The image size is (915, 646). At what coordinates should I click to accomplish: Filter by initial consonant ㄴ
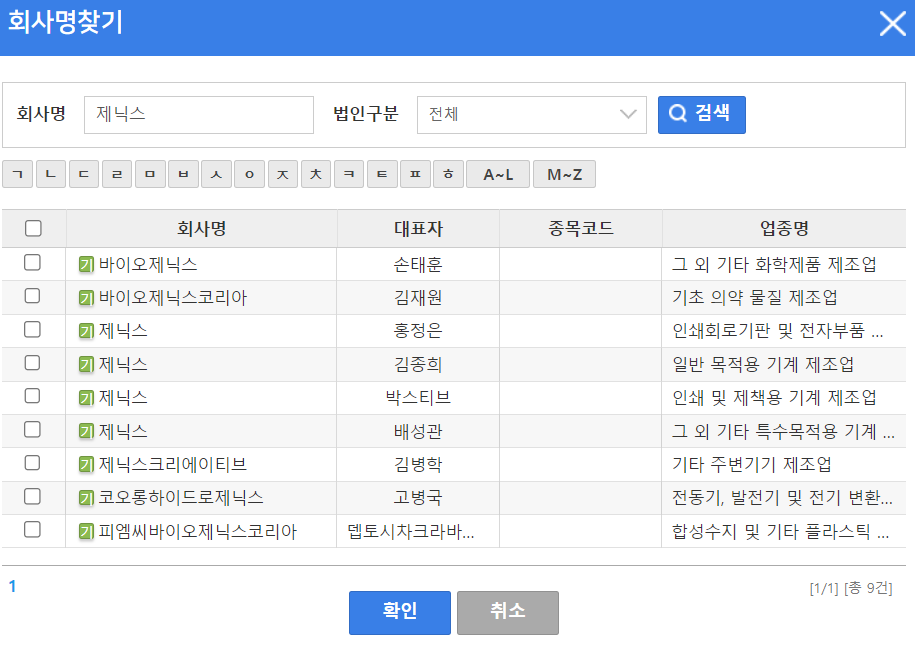pyautogui.click(x=51, y=174)
